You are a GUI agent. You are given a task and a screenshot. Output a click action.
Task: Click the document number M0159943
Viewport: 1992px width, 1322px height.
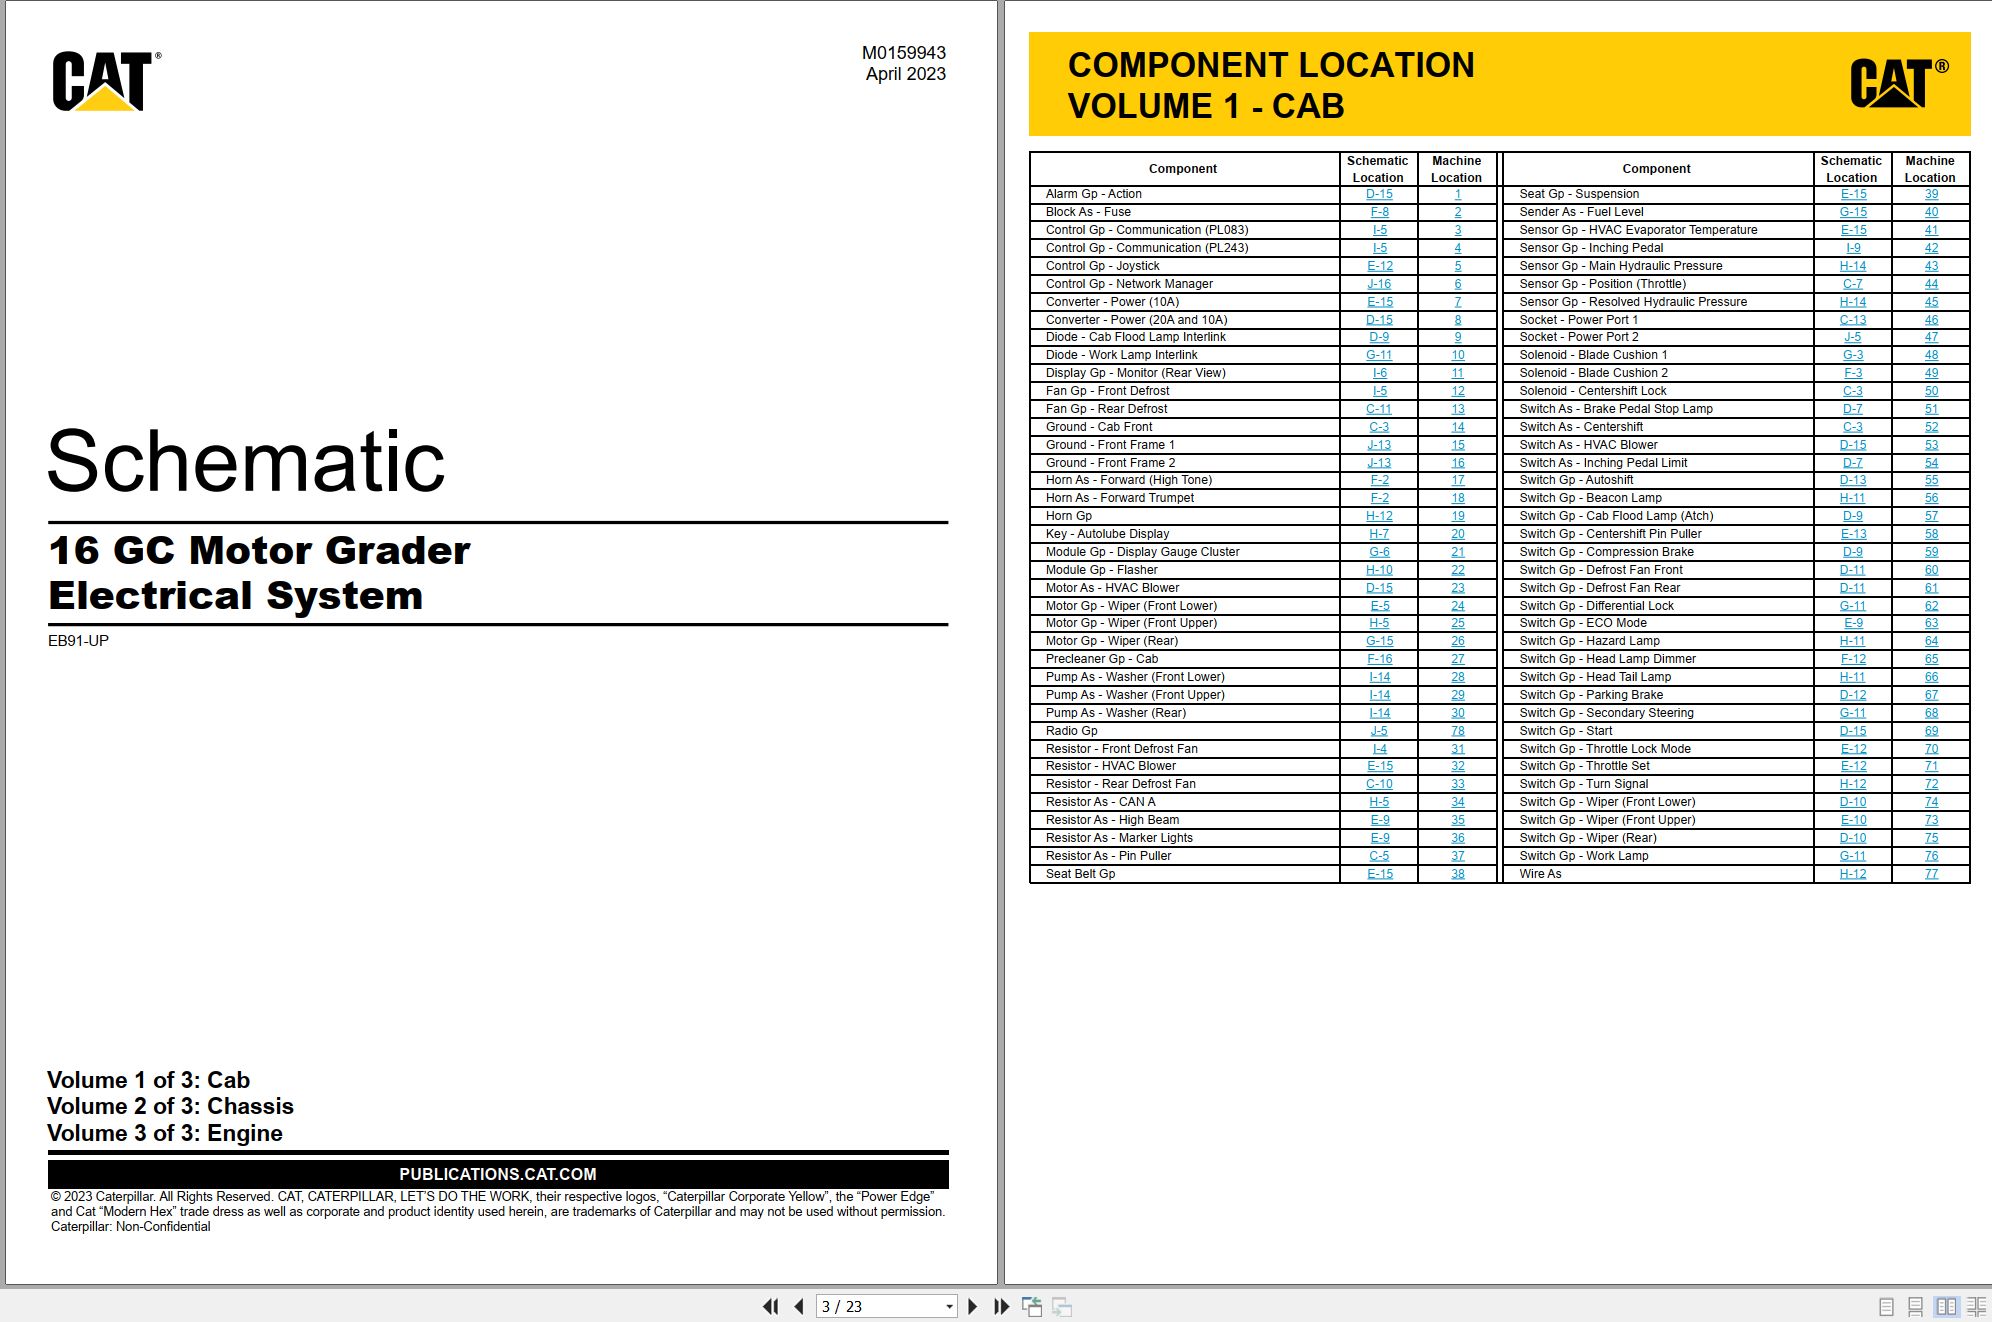(903, 53)
